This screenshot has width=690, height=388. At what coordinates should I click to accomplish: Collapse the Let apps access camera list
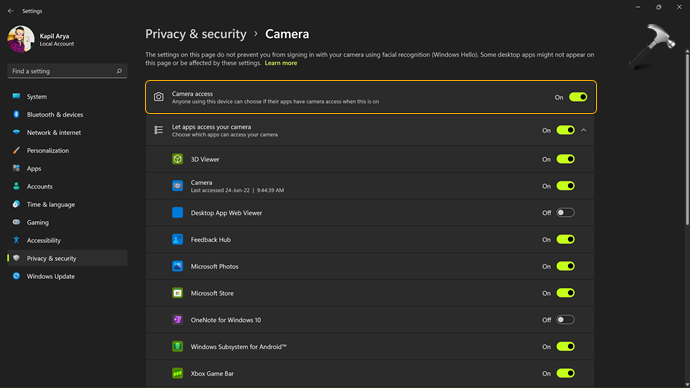(x=584, y=130)
